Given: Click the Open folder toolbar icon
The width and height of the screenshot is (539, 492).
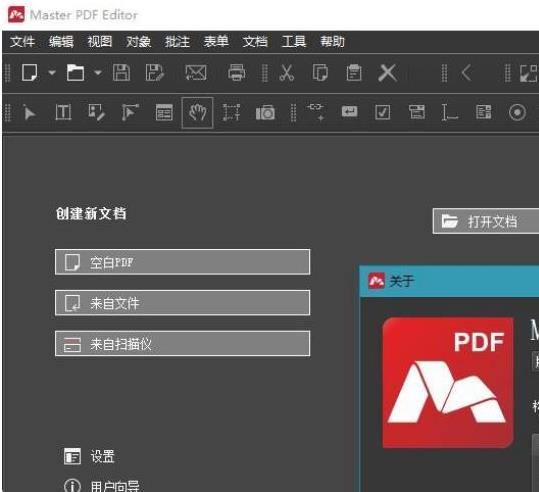Looking at the screenshot, I should click(75, 73).
